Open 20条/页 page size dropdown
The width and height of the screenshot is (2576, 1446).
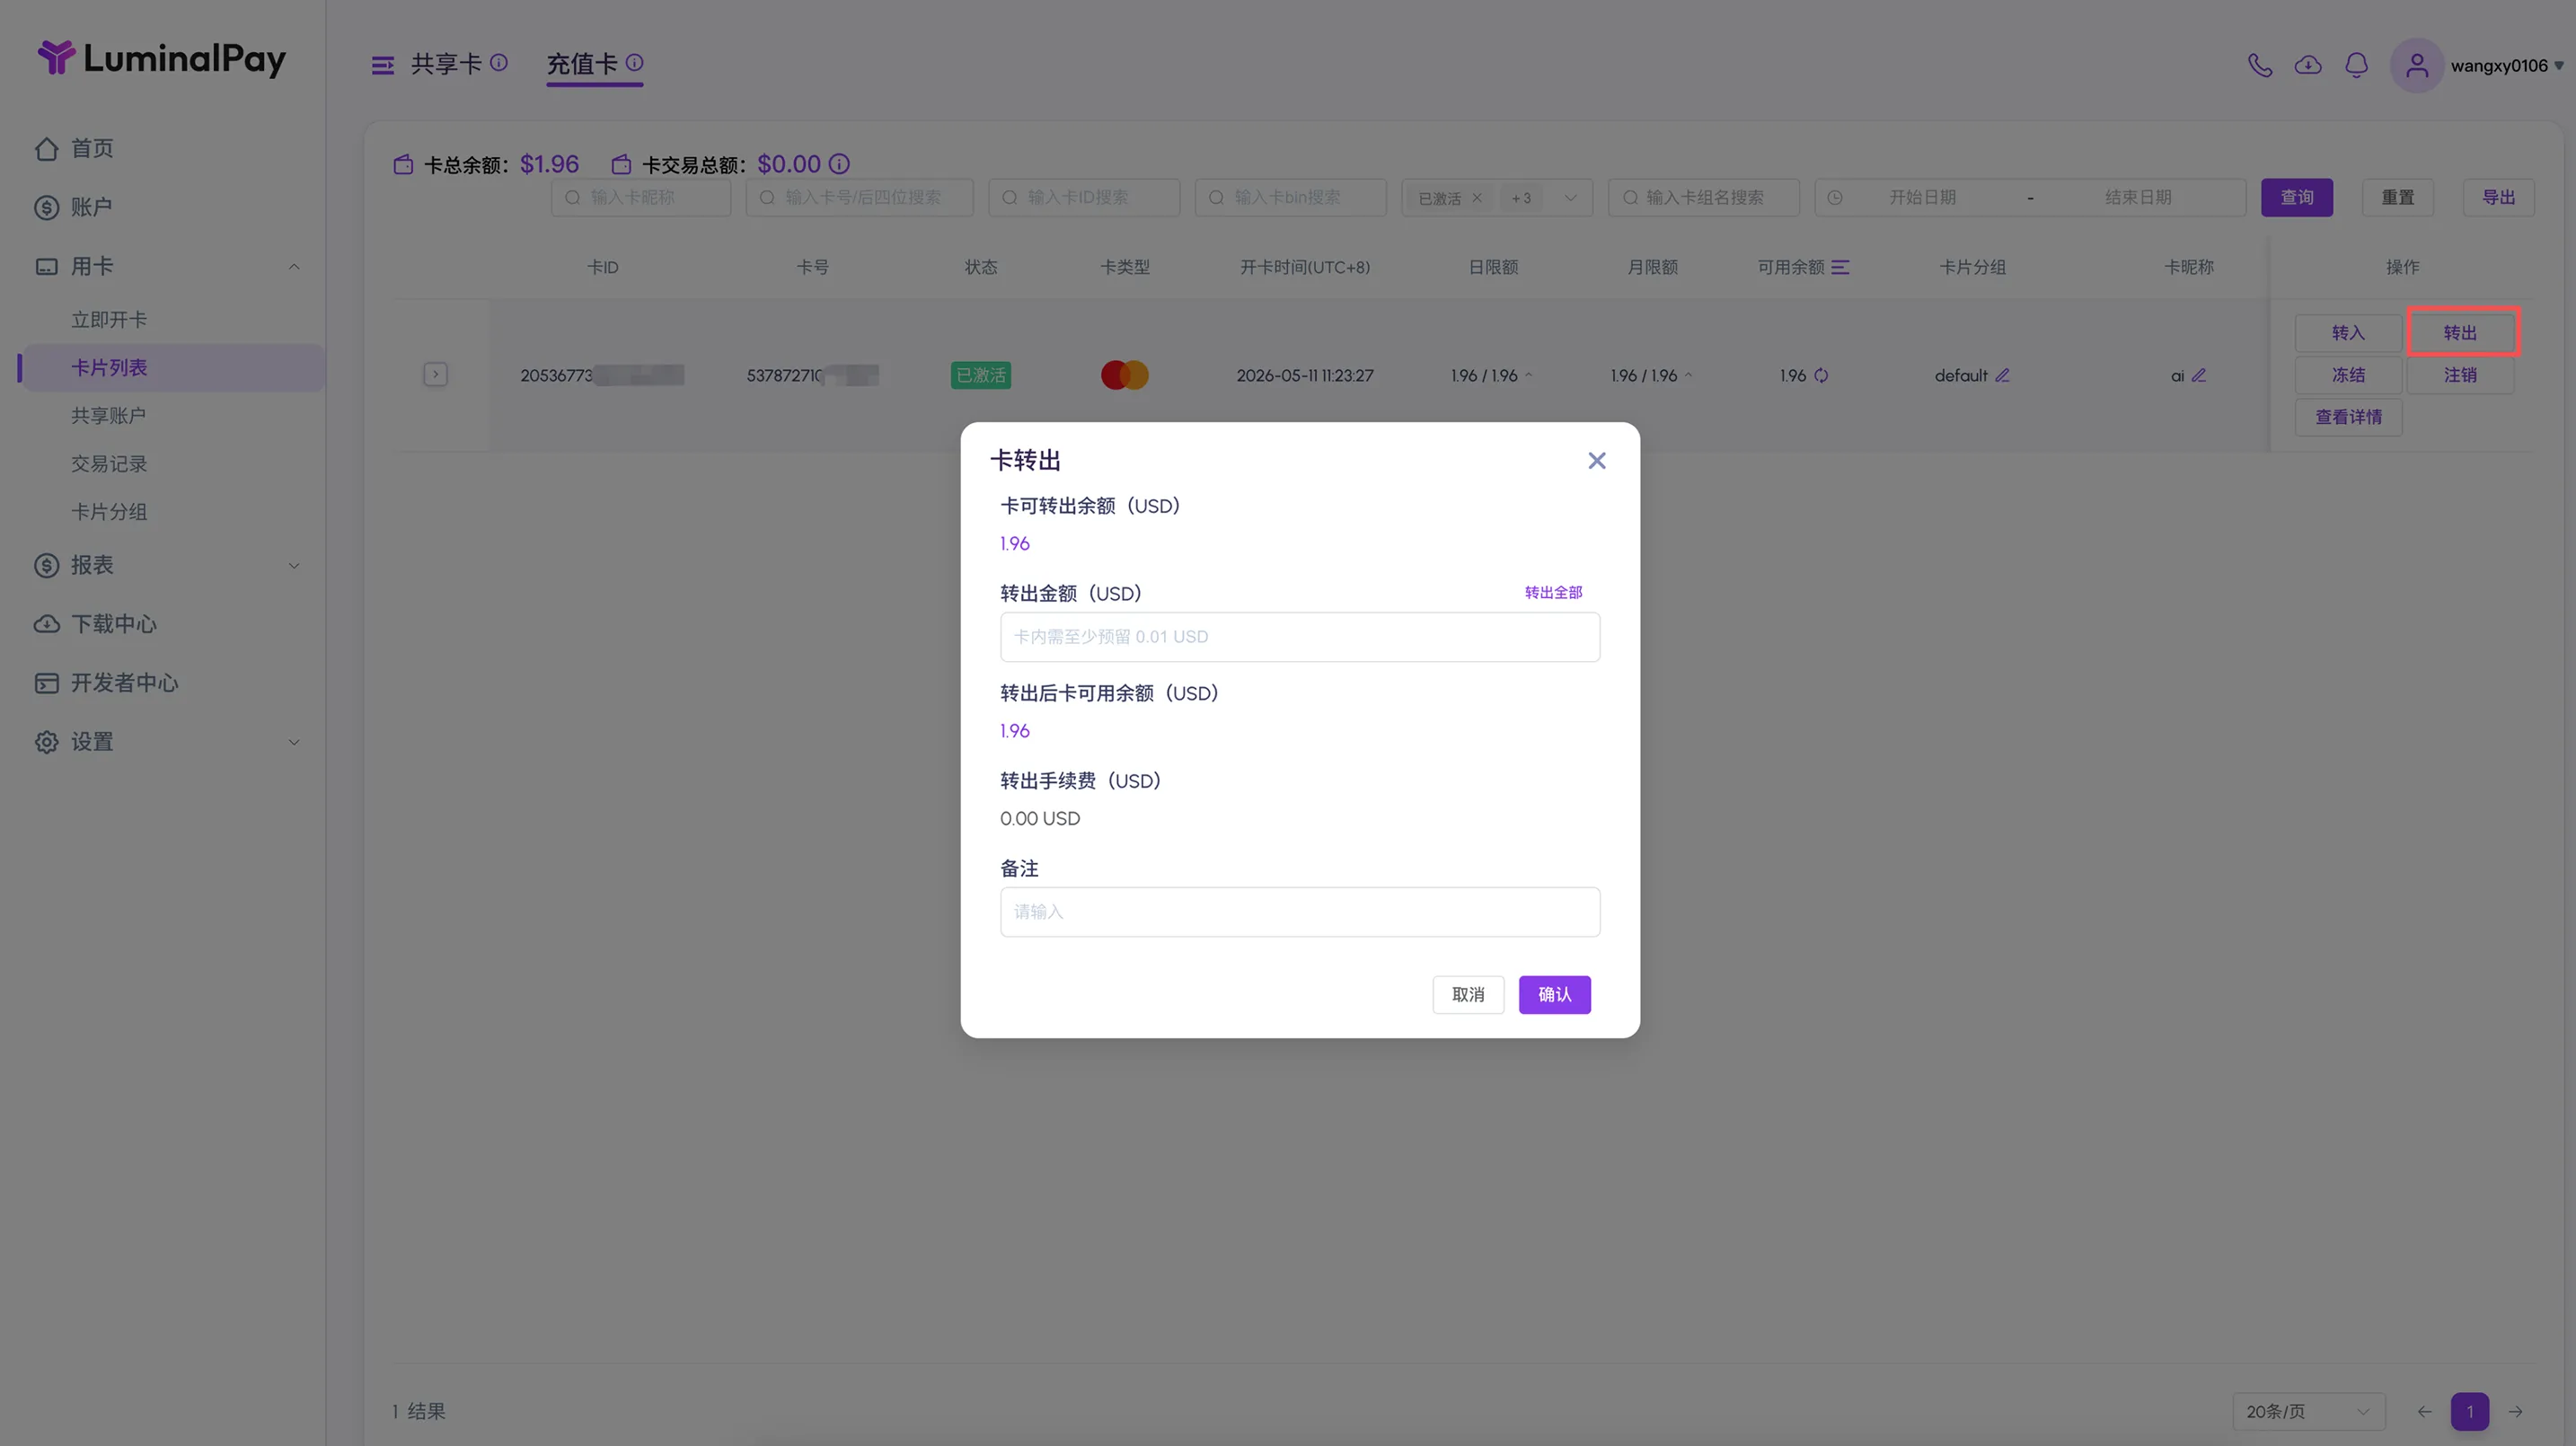pyautogui.click(x=2307, y=1412)
